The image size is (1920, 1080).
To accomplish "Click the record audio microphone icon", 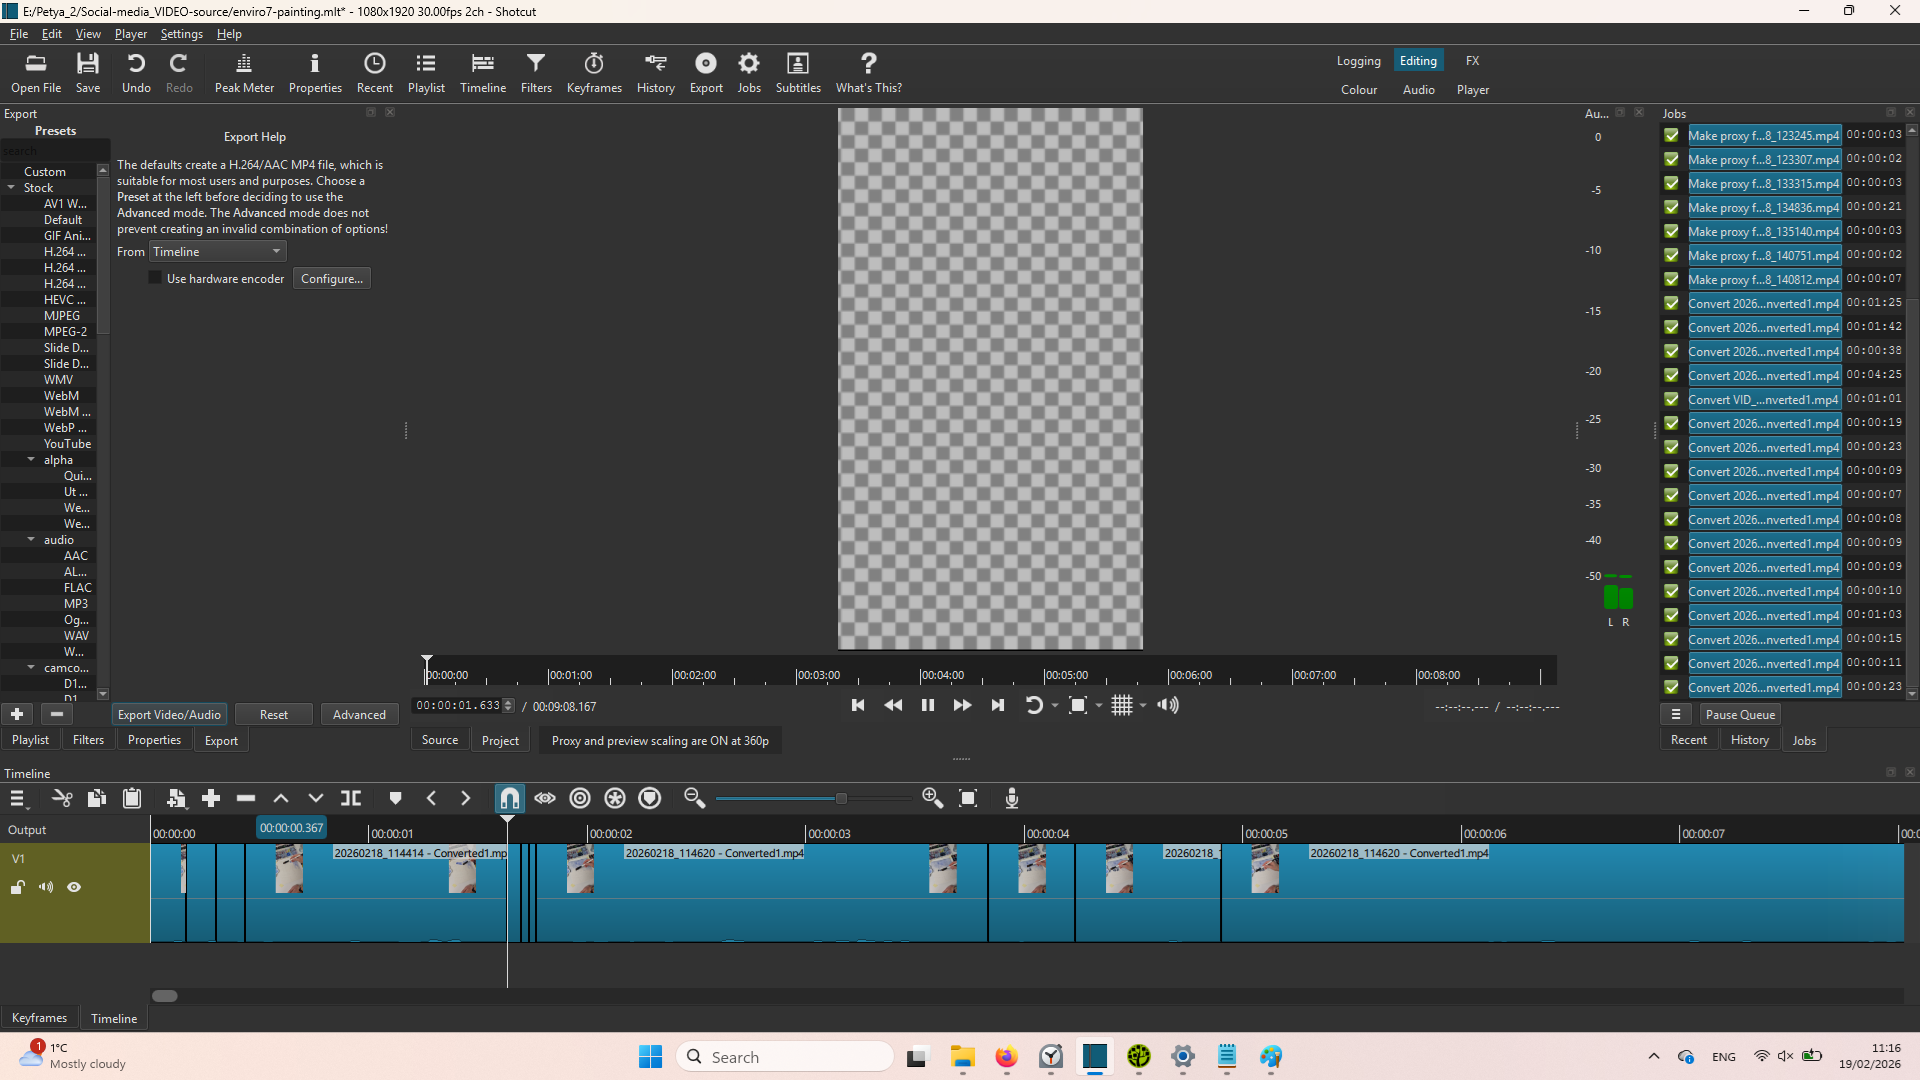I will 1012,798.
